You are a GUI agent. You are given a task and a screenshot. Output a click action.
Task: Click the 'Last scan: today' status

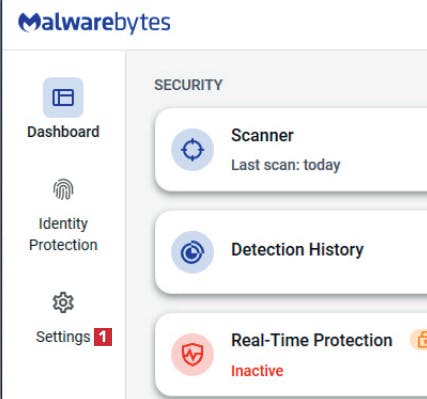[286, 165]
